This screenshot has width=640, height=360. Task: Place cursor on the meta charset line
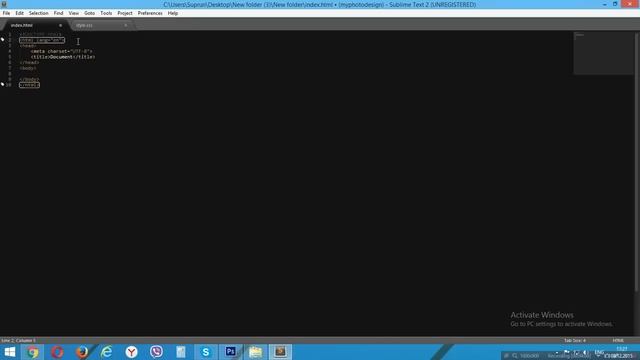[x=62, y=51]
